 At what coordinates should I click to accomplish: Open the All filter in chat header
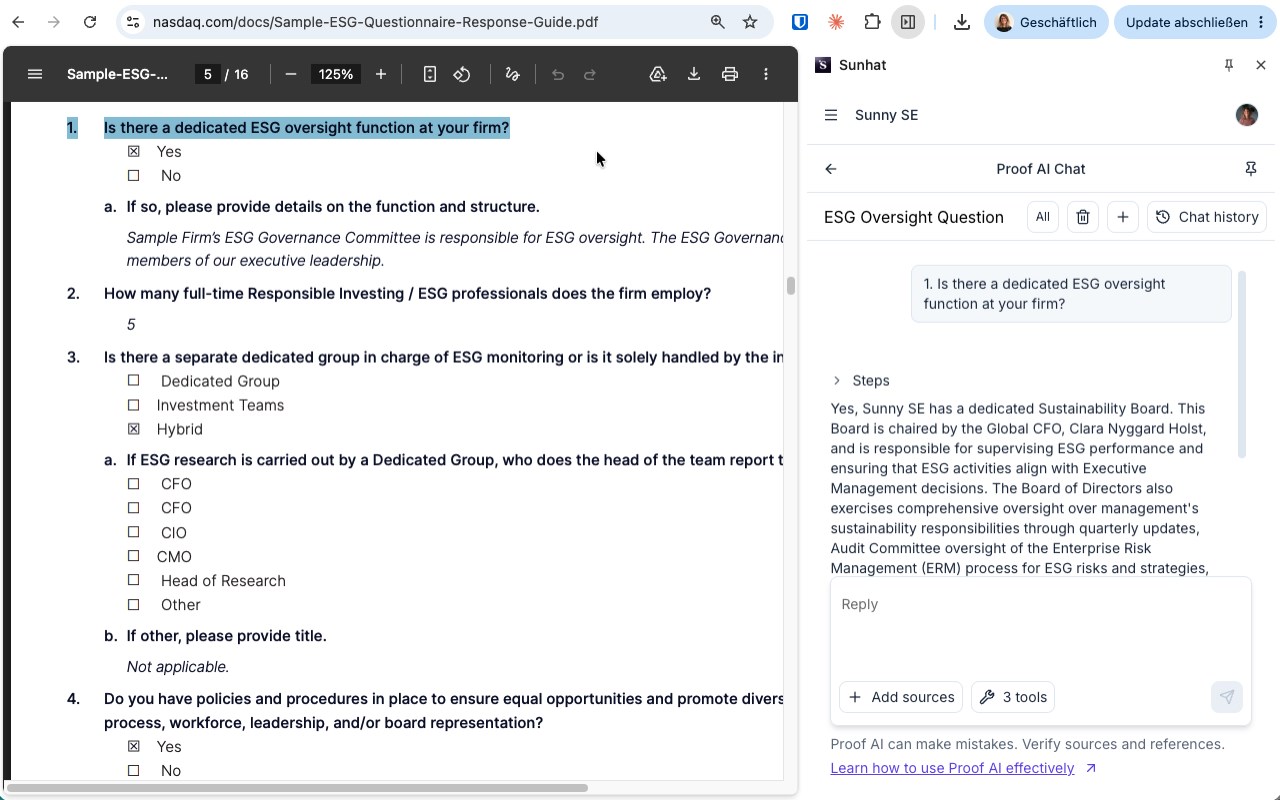(1043, 217)
